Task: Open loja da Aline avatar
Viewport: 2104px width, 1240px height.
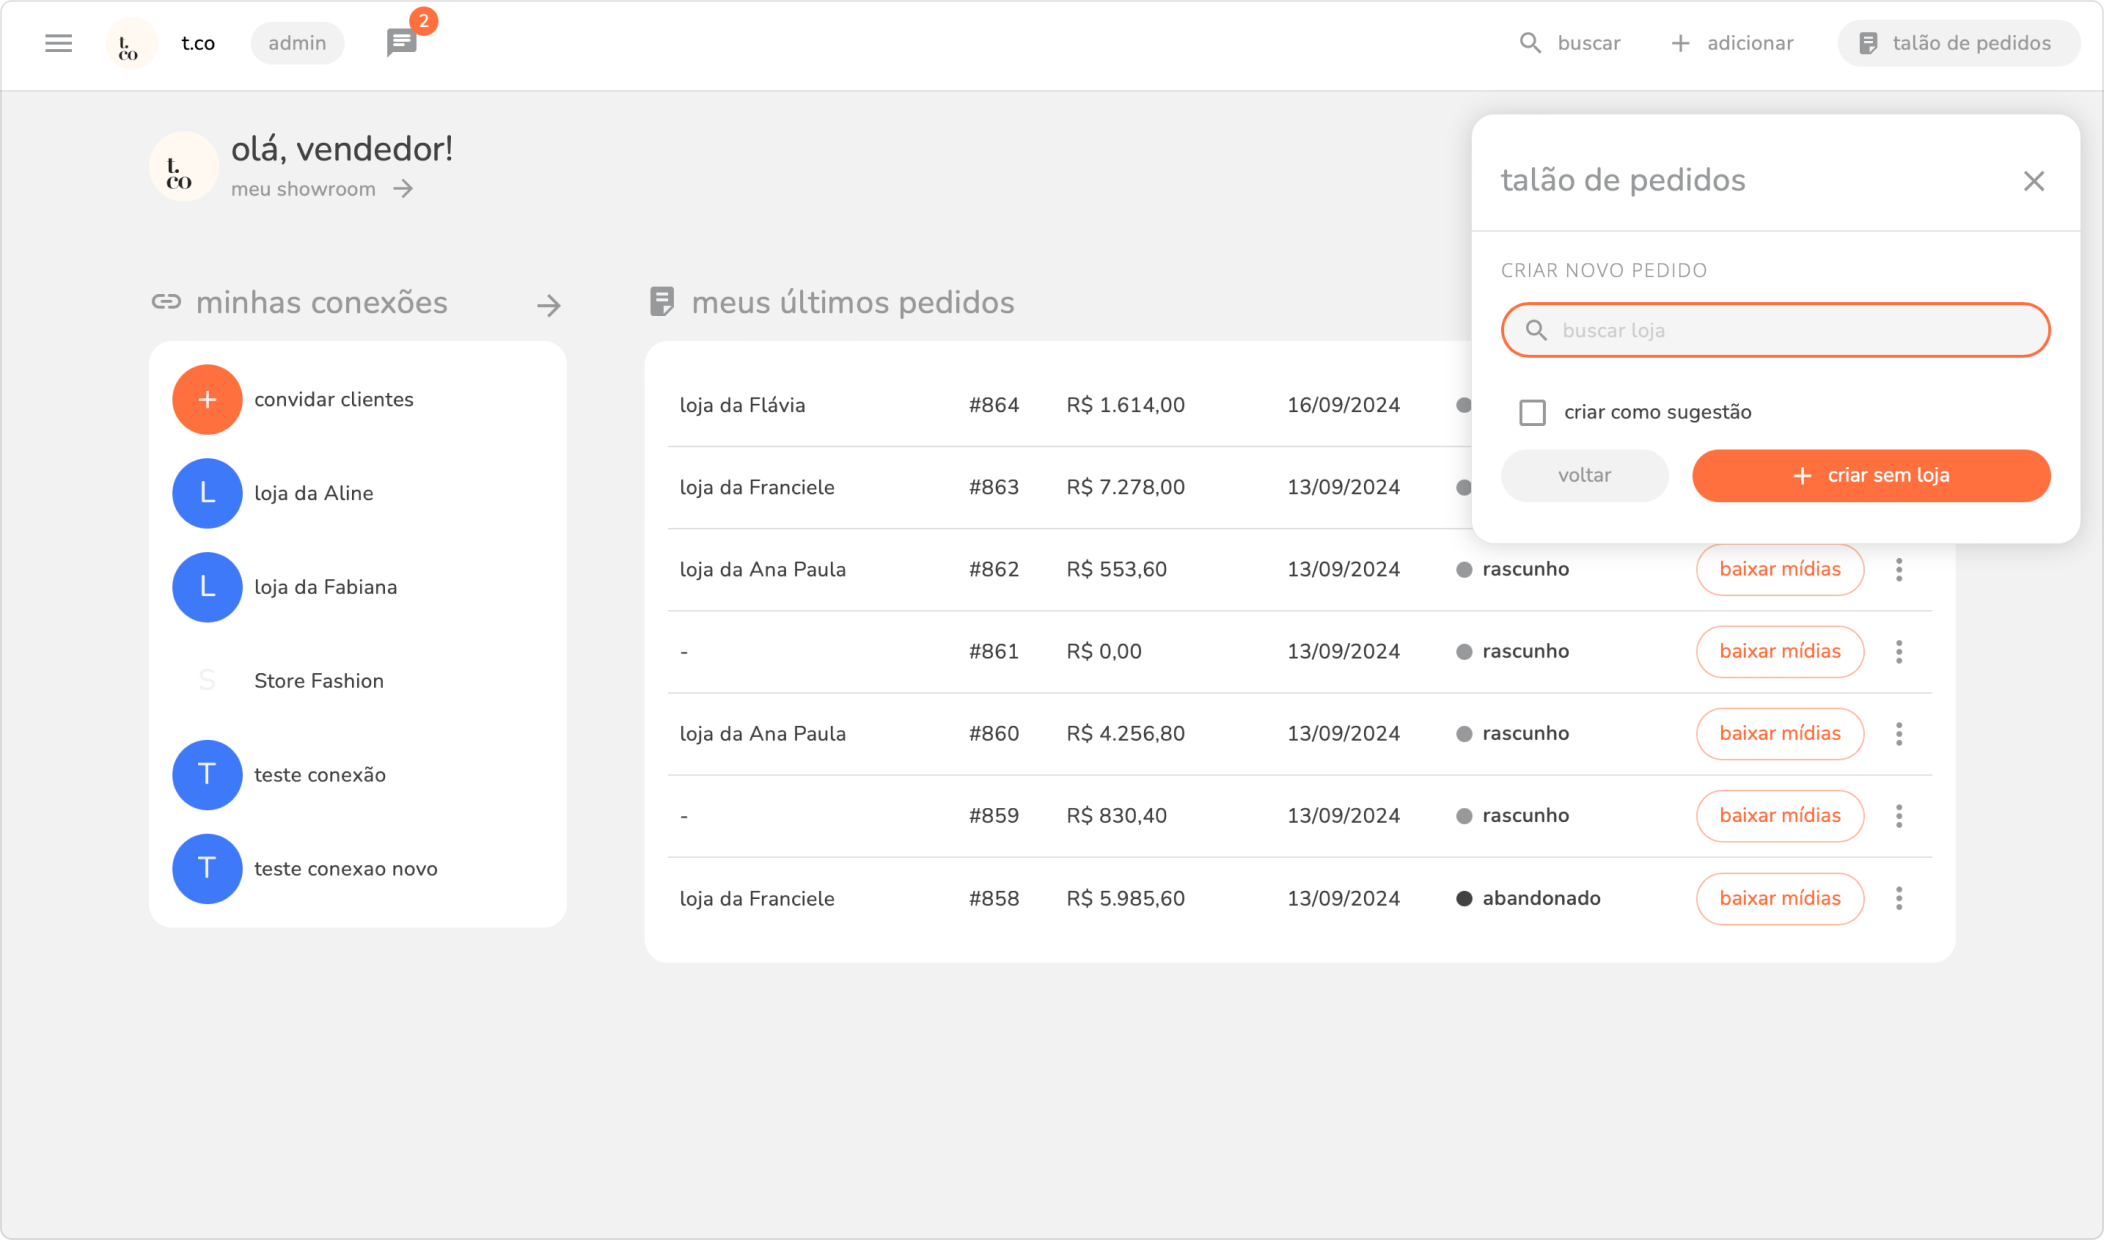Action: click(207, 493)
